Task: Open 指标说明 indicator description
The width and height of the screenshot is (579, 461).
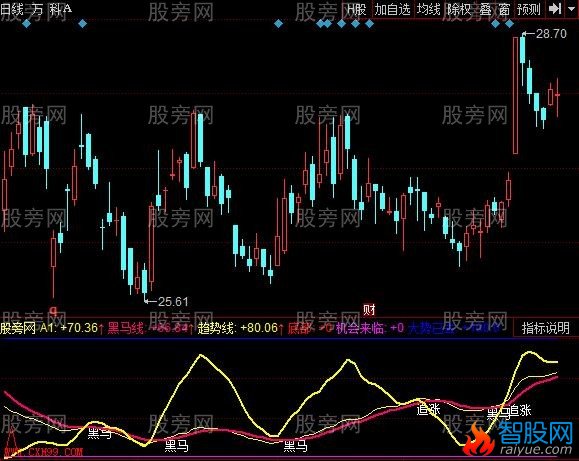Action: click(545, 328)
